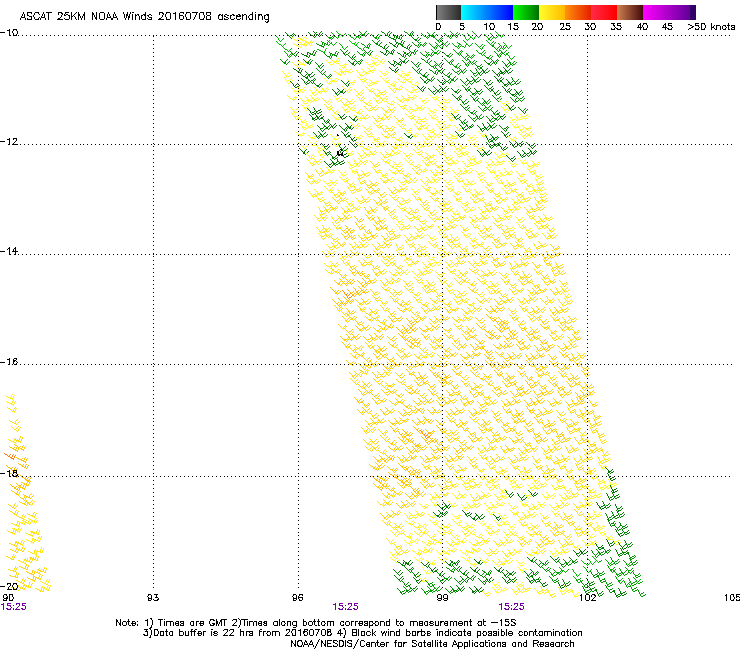Image resolution: width=740 pixels, height=650 pixels.
Task: Click the brown 35-40 knots color swatch
Action: coord(630,12)
